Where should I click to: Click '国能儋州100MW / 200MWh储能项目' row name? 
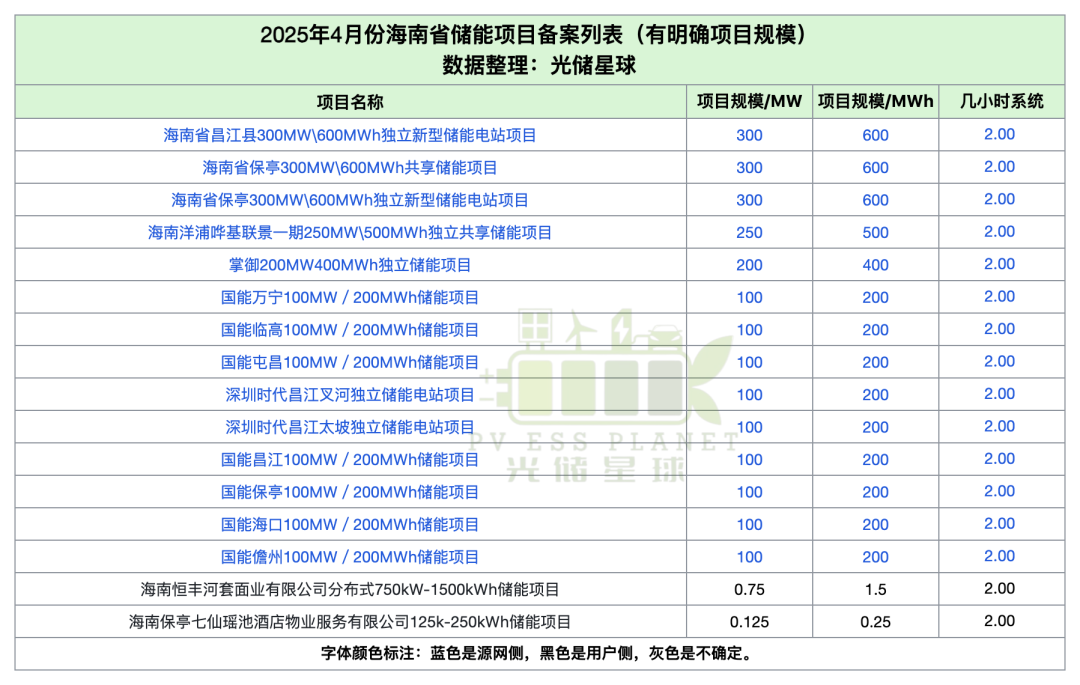(x=350, y=556)
